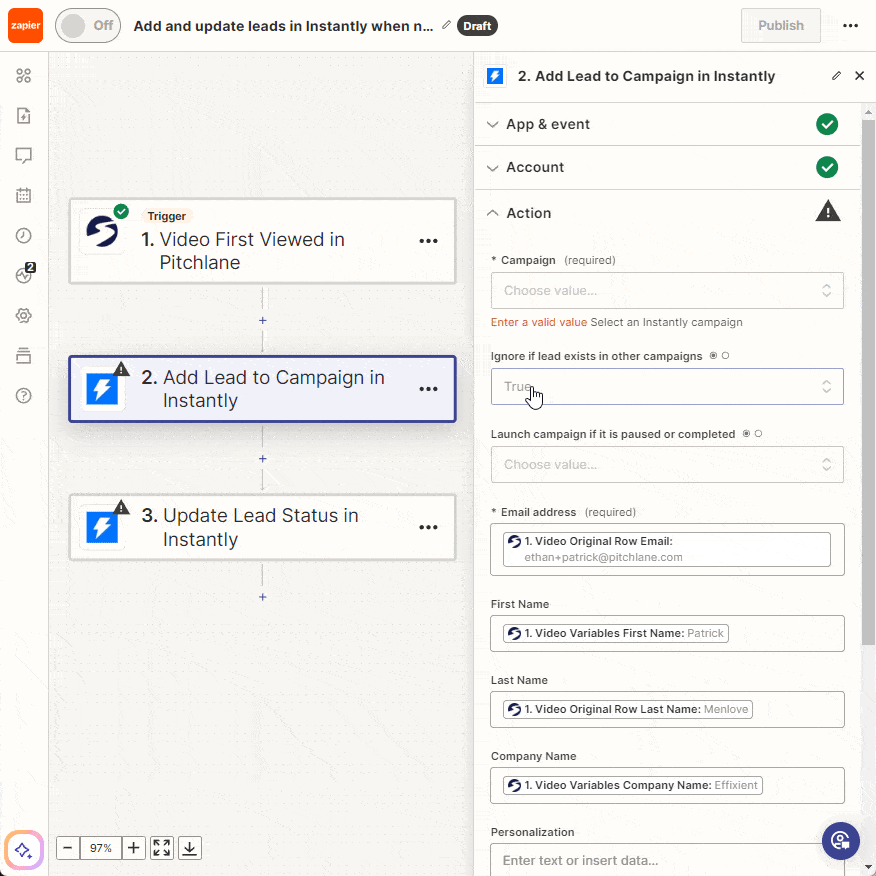Viewport: 876px width, 876px height.
Task: Open the comments sidebar icon
Action: pyautogui.click(x=23, y=155)
